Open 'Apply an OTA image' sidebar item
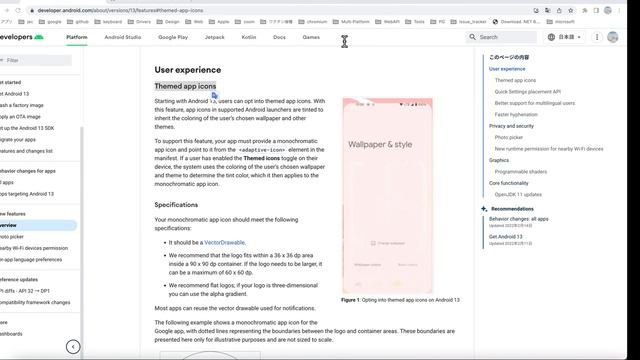 click(20, 117)
